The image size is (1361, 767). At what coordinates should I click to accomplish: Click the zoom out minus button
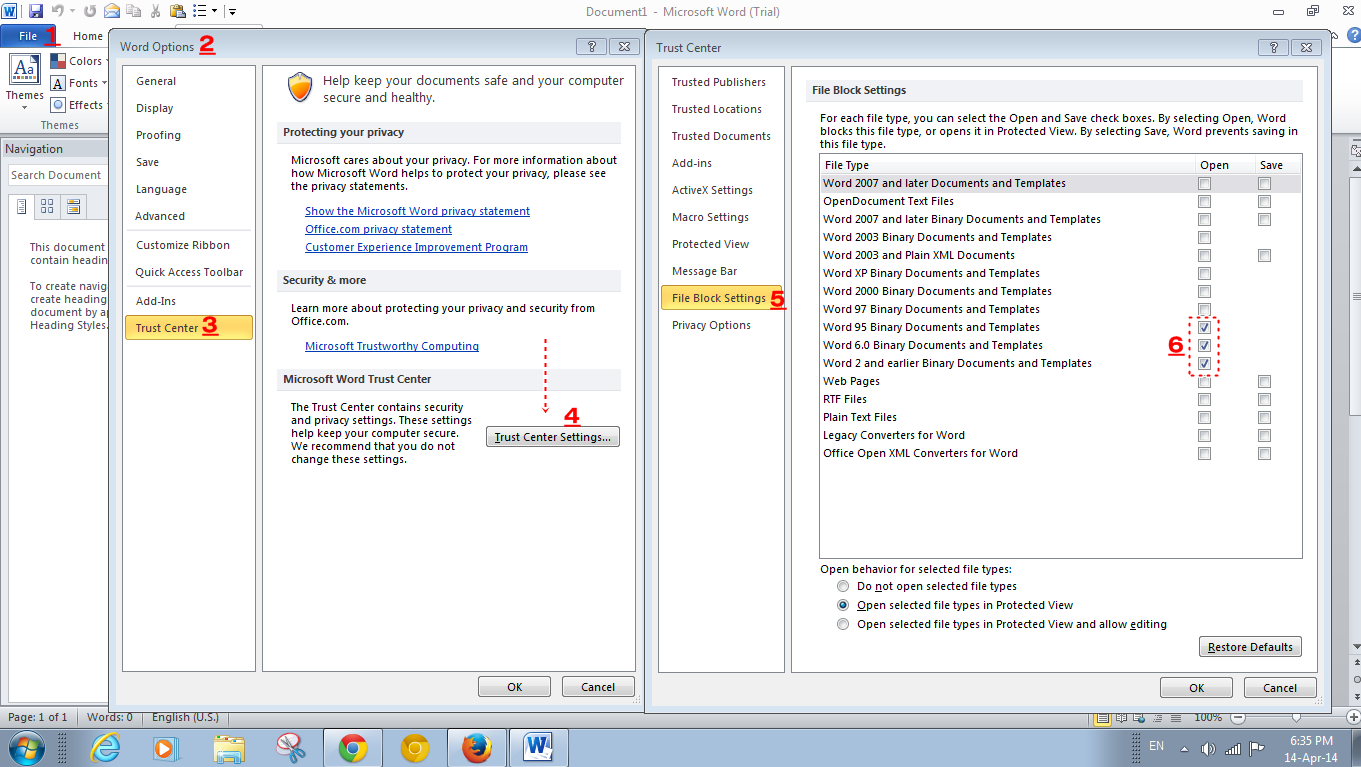pos(1236,717)
